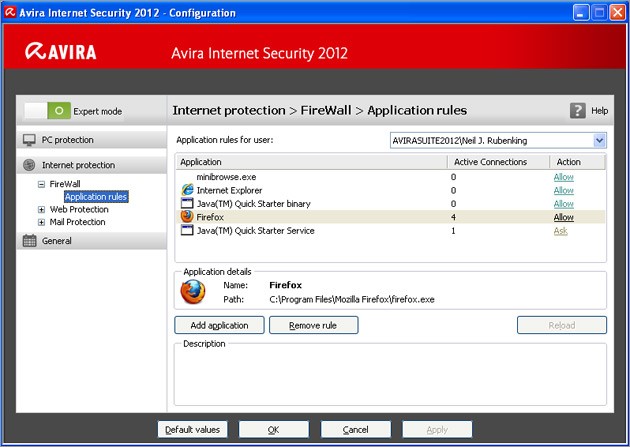Select the Java(TM) Quick Starter Service row text
Viewport: 630px width, 447px height.
click(255, 231)
